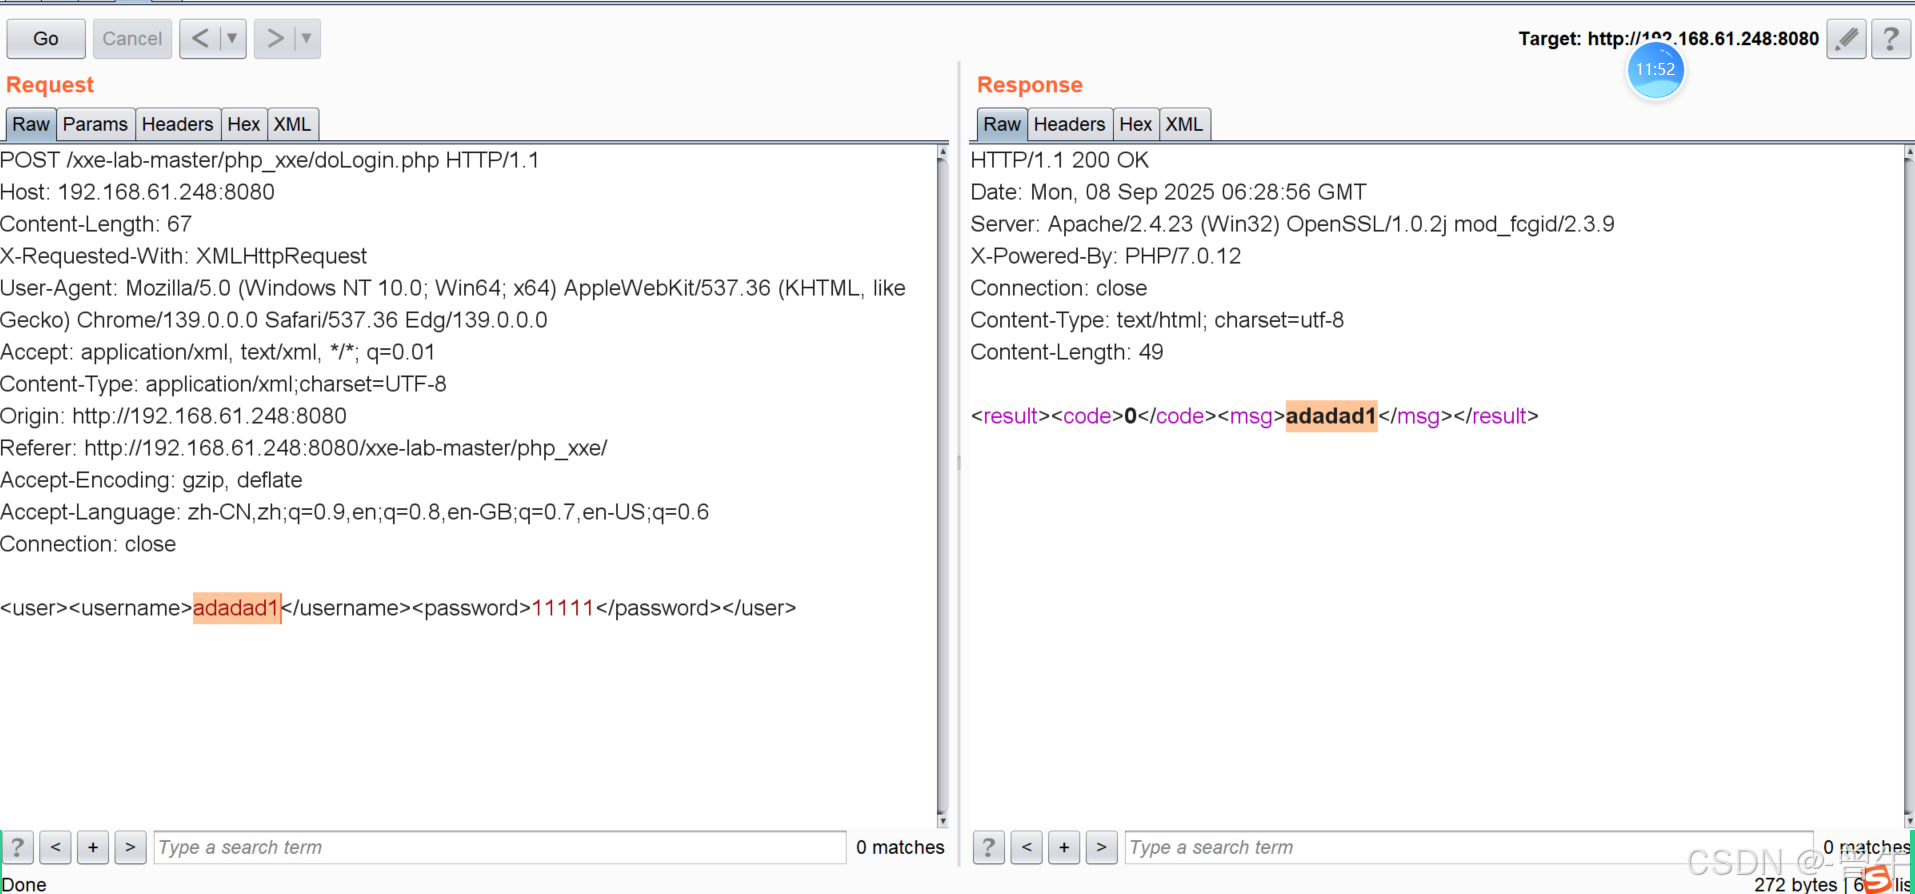Focus the response search term field

pyautogui.click(x=1469, y=847)
